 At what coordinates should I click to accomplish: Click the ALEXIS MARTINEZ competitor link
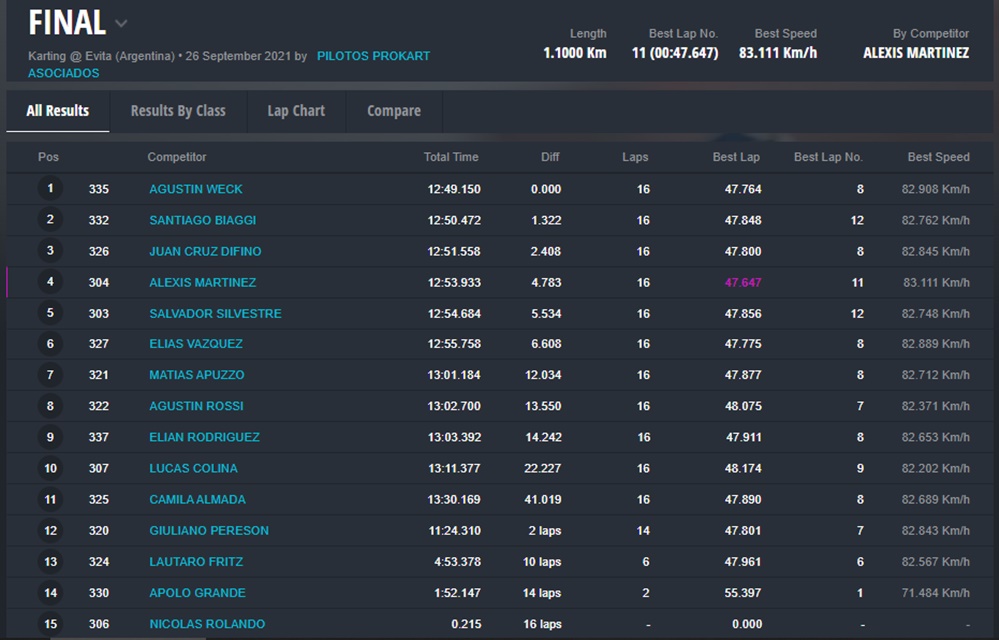(x=202, y=283)
